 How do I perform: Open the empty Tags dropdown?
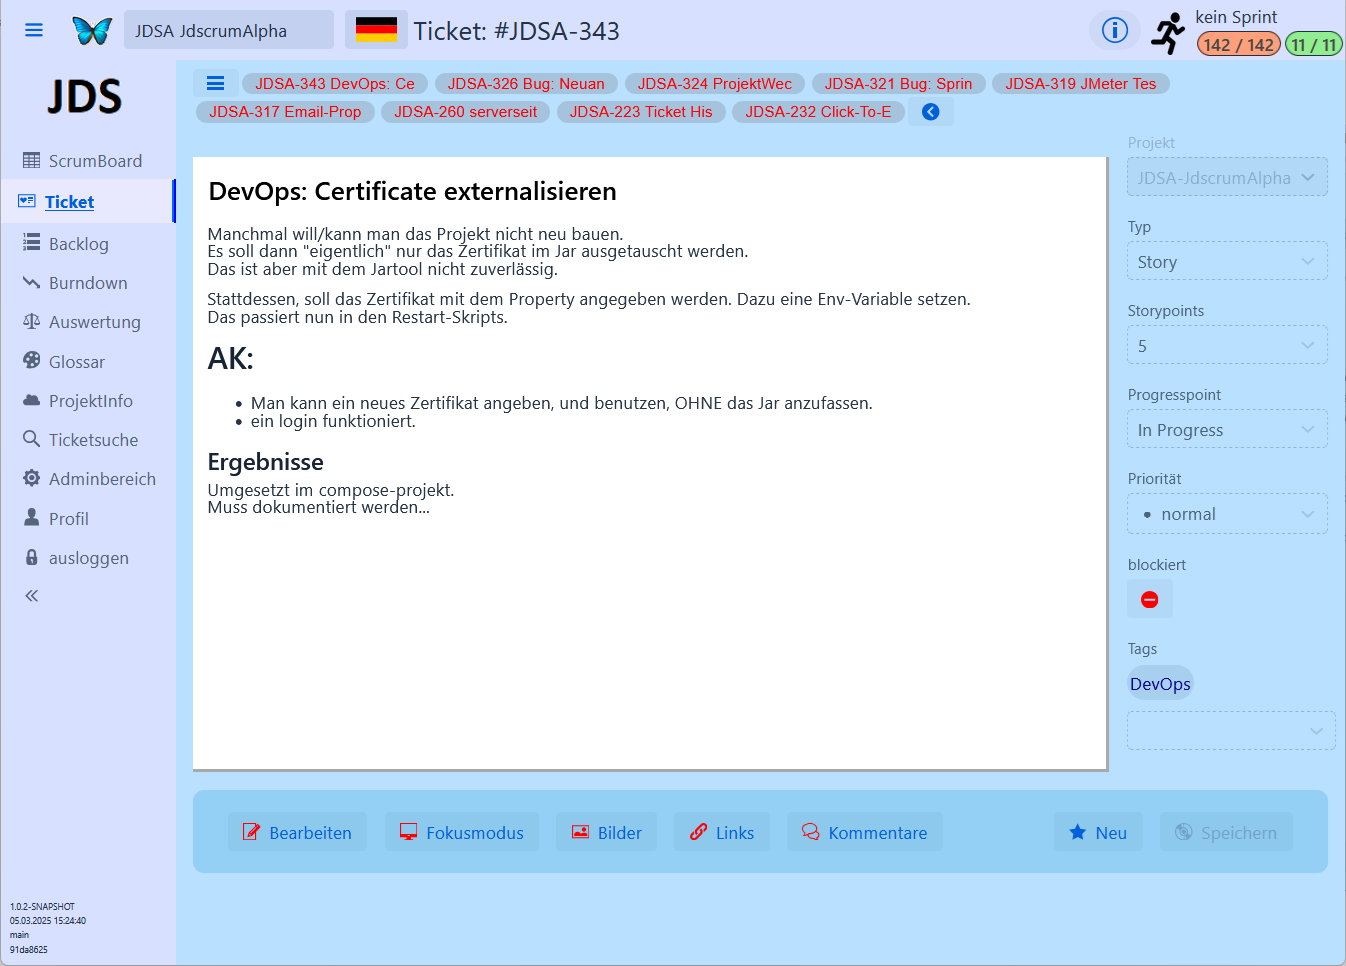point(1231,731)
